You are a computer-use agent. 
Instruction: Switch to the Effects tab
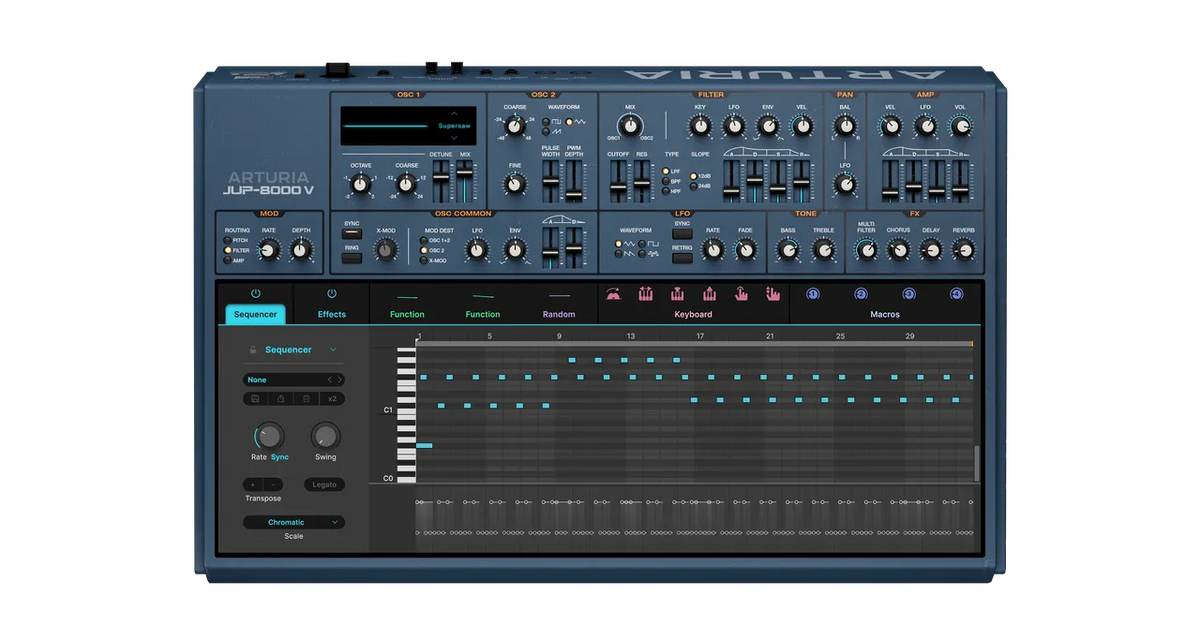click(x=331, y=313)
